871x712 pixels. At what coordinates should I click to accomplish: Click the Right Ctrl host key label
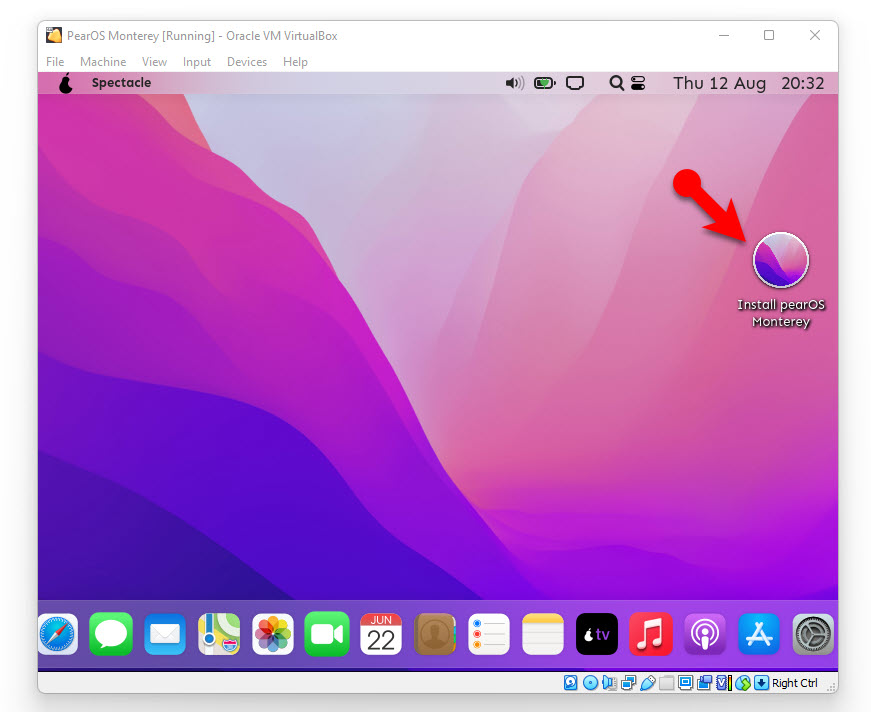click(x=794, y=683)
